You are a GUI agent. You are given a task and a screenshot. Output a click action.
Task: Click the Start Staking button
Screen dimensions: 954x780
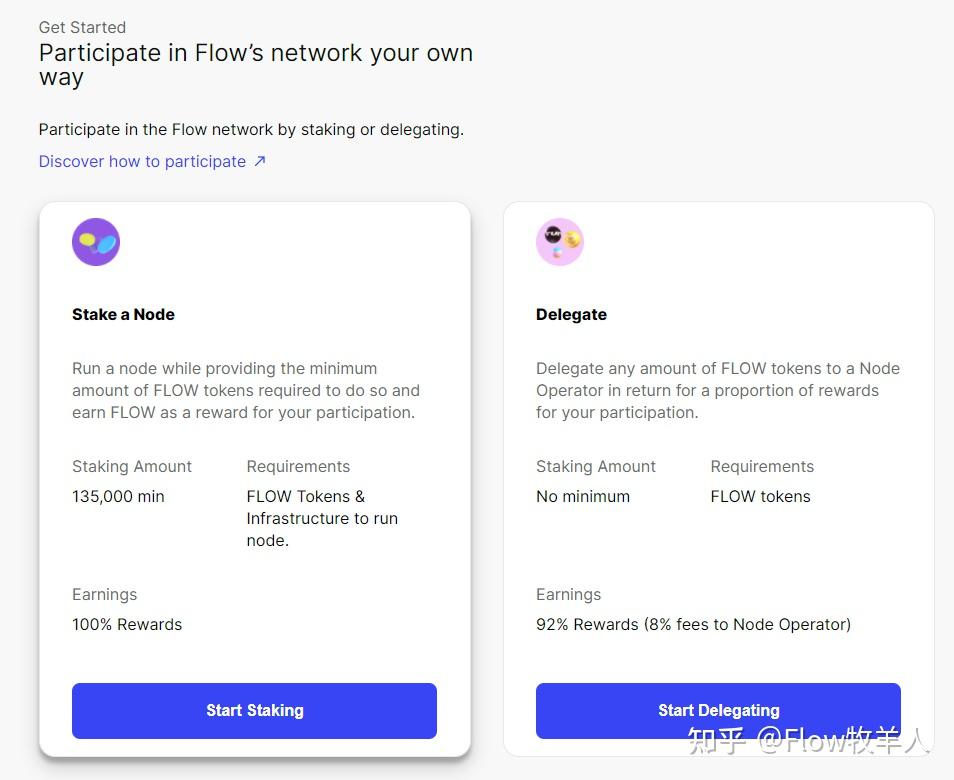pyautogui.click(x=254, y=711)
